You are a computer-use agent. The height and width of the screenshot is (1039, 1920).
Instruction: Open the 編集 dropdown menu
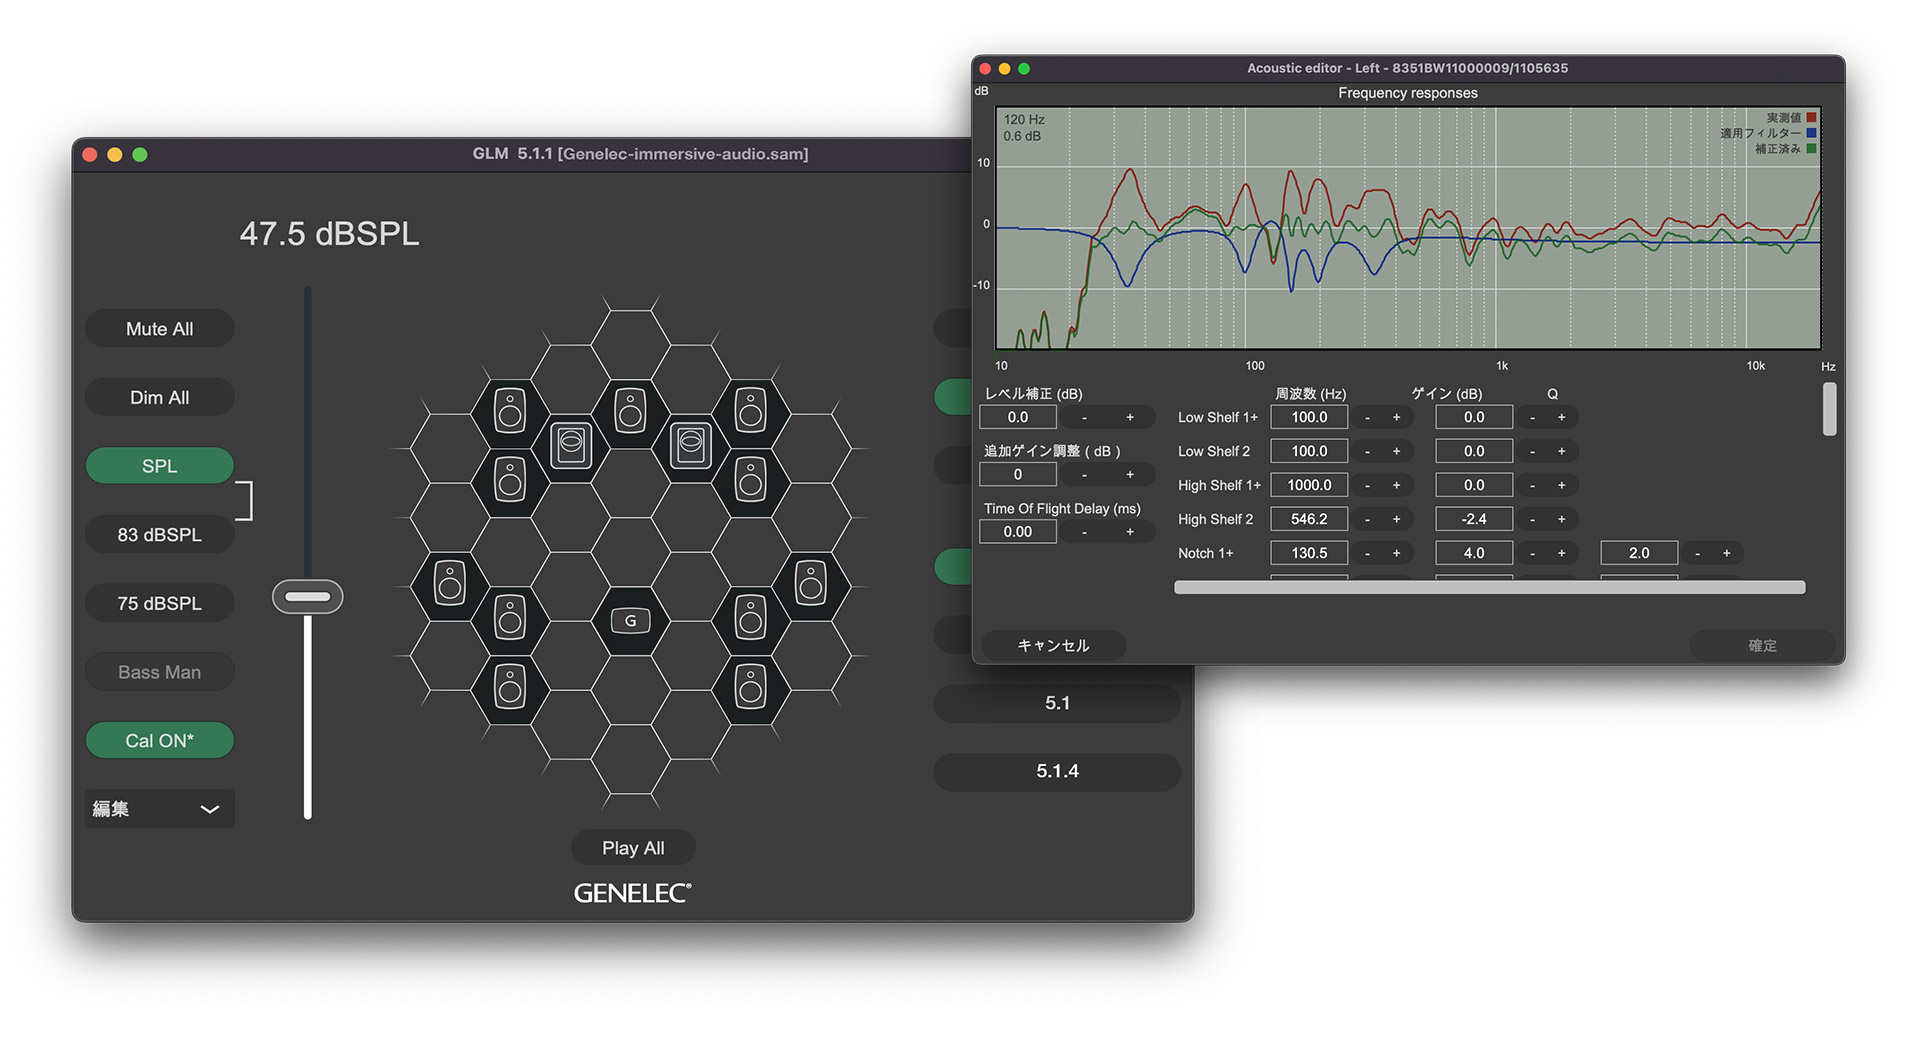(160, 809)
